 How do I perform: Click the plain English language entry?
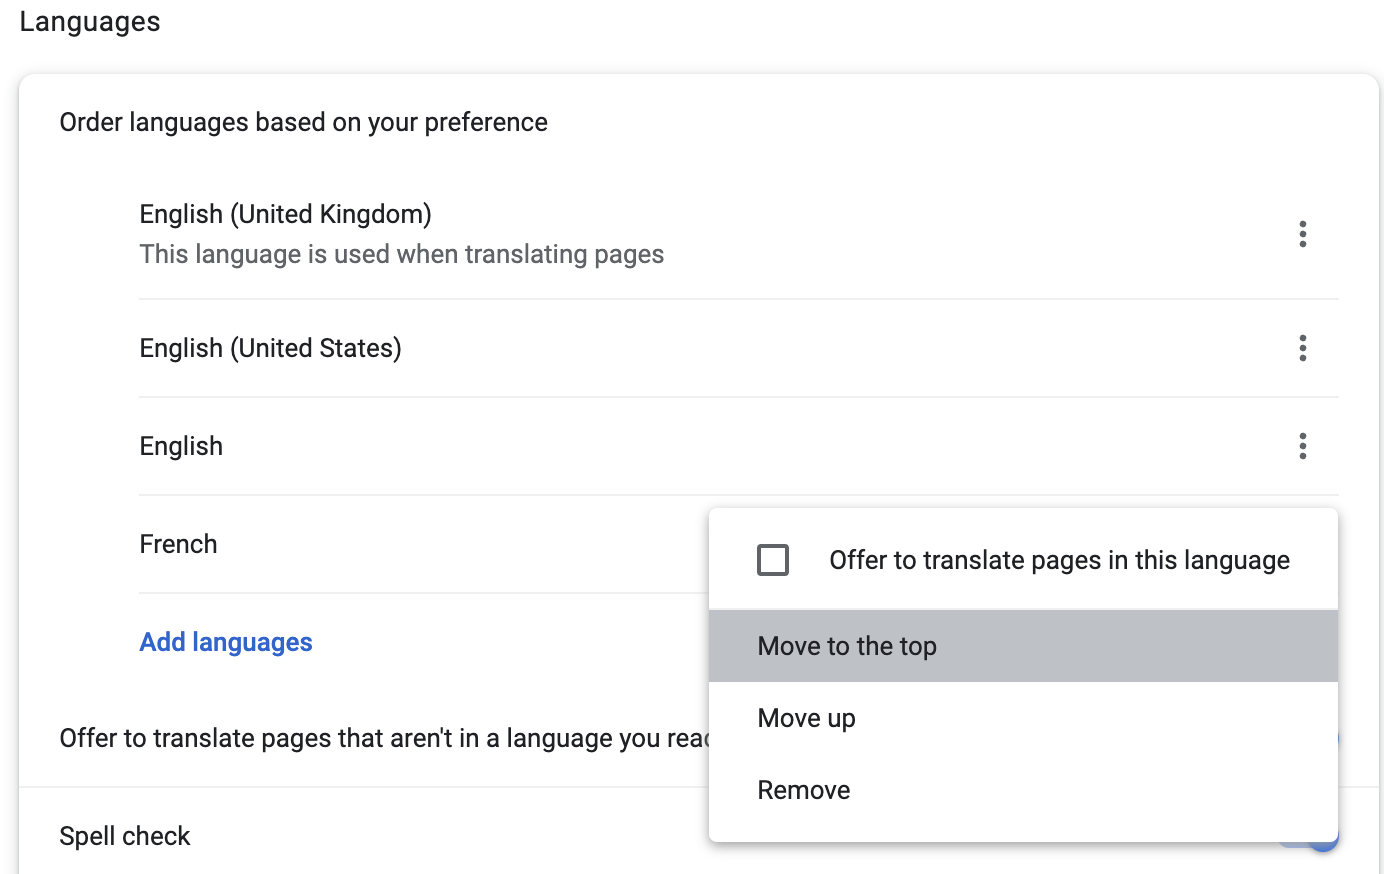coord(181,446)
